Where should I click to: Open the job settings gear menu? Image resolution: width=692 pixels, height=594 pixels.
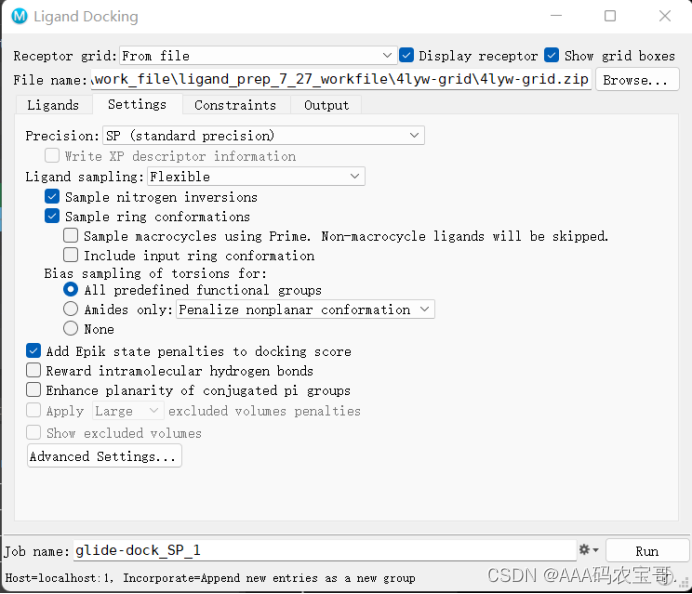[589, 549]
